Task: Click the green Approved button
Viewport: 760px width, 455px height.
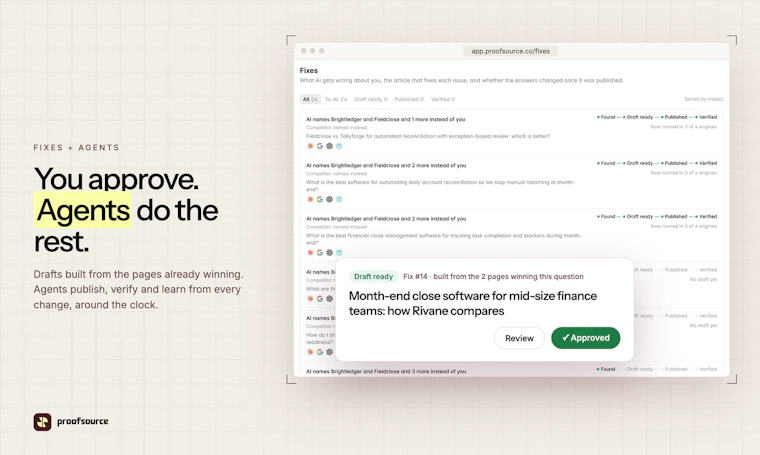Action: [x=586, y=338]
